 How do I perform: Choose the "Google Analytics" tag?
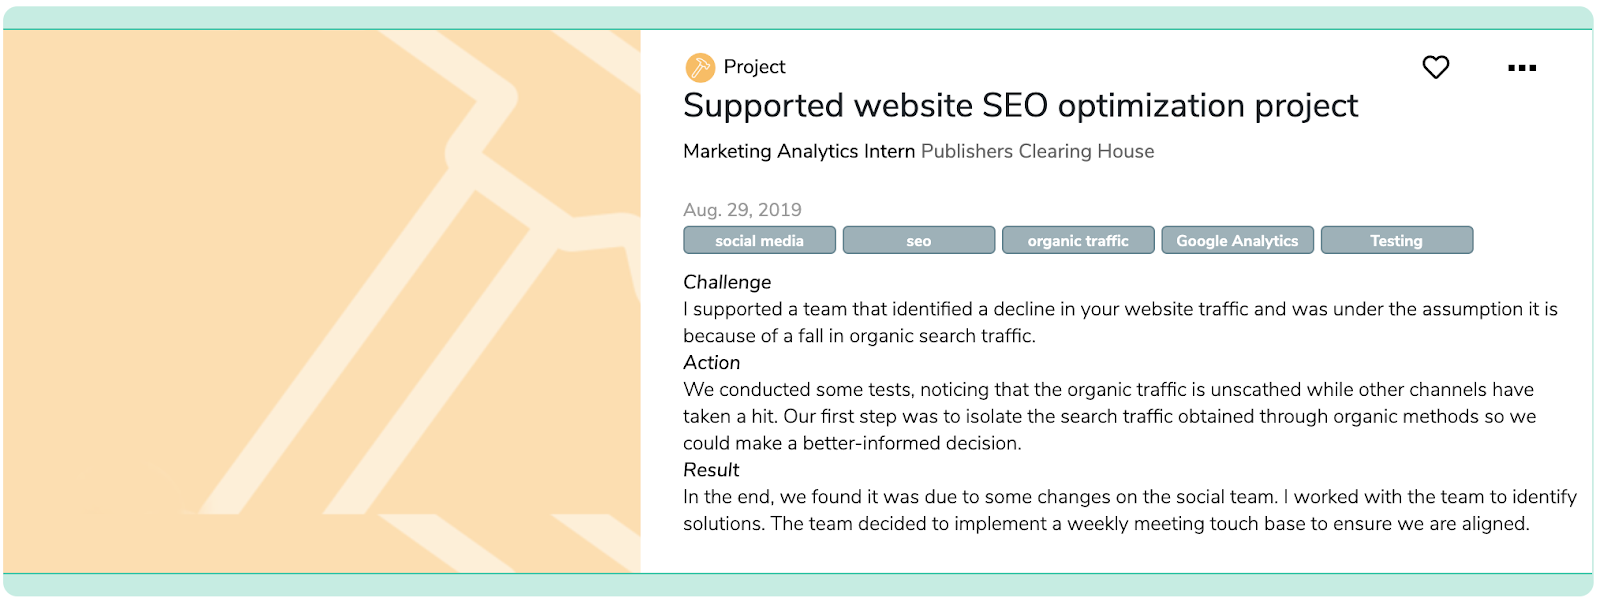pyautogui.click(x=1237, y=241)
